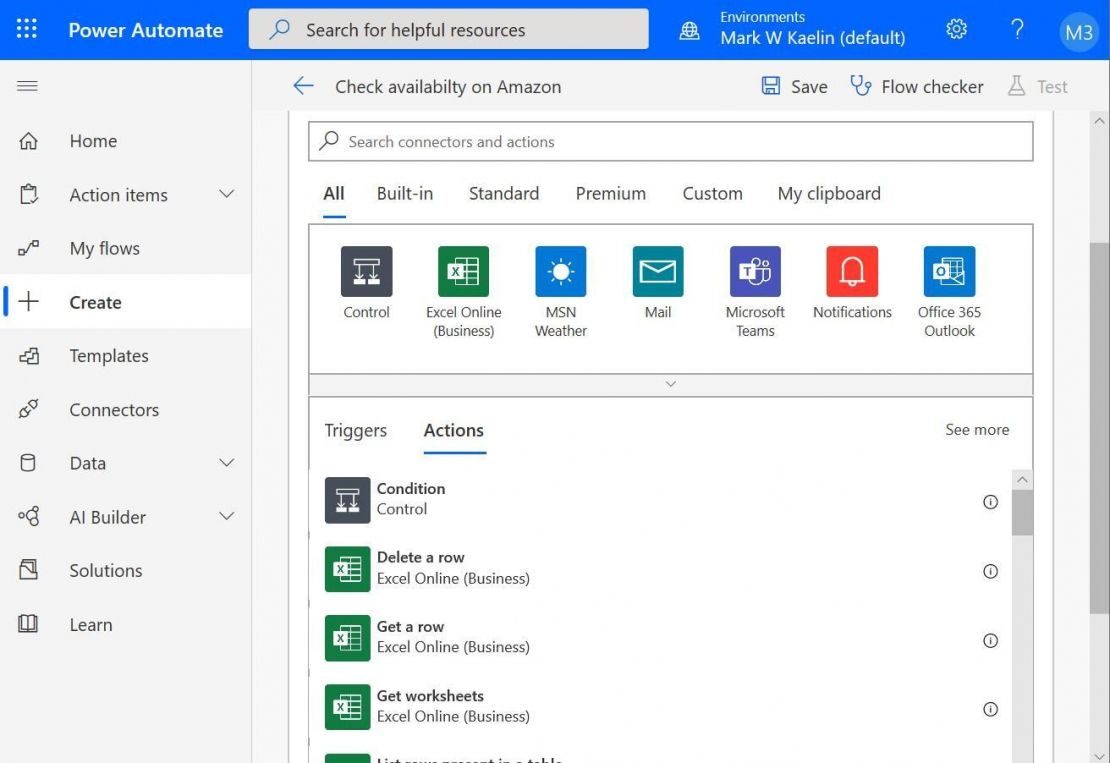The image size is (1110, 763).
Task: Click the Flow checker icon
Action: point(862,87)
